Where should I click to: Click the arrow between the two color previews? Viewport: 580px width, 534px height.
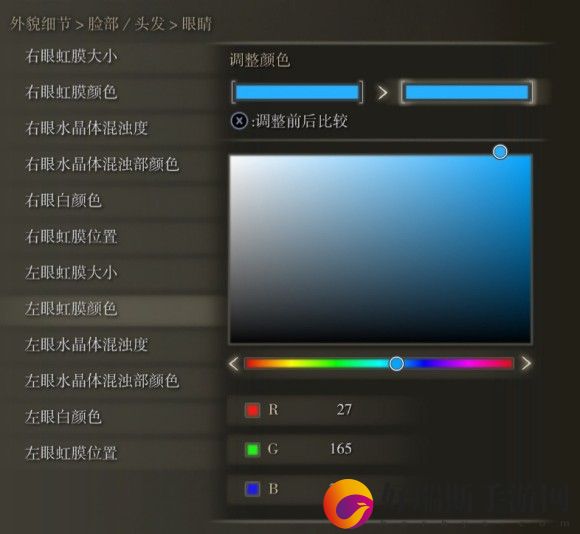[x=382, y=92]
